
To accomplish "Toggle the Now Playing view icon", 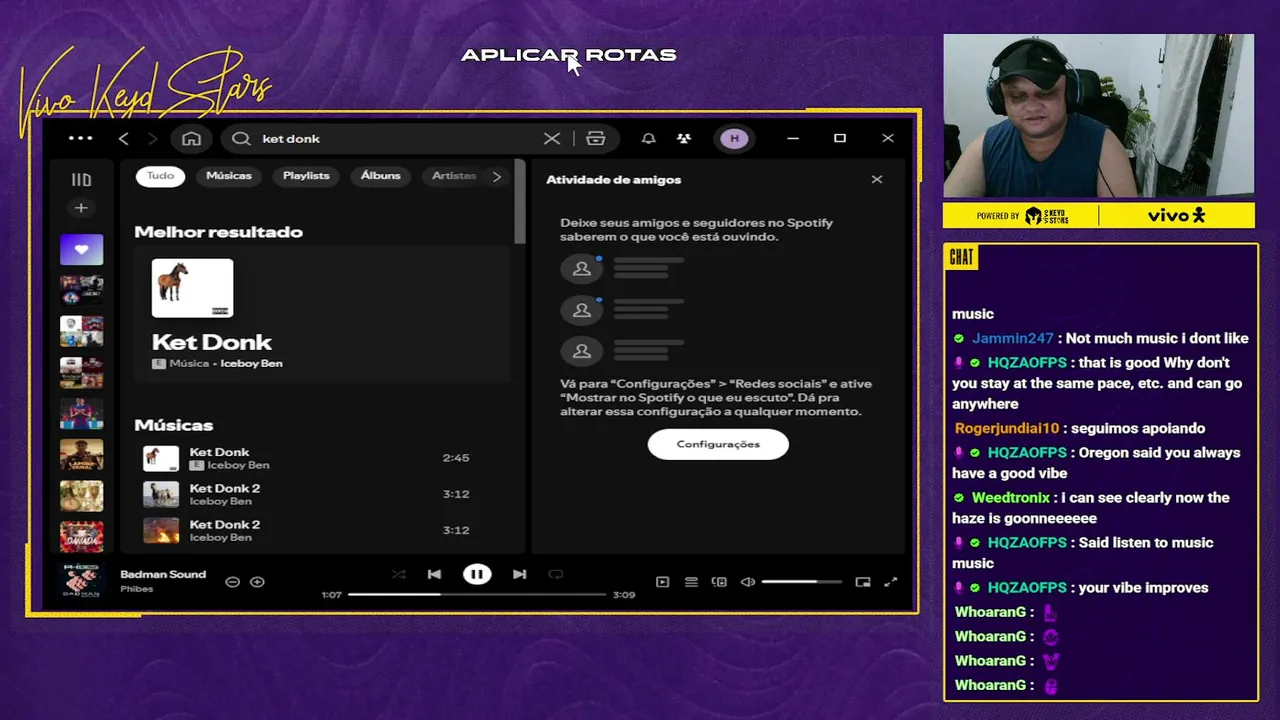I will pyautogui.click(x=662, y=582).
